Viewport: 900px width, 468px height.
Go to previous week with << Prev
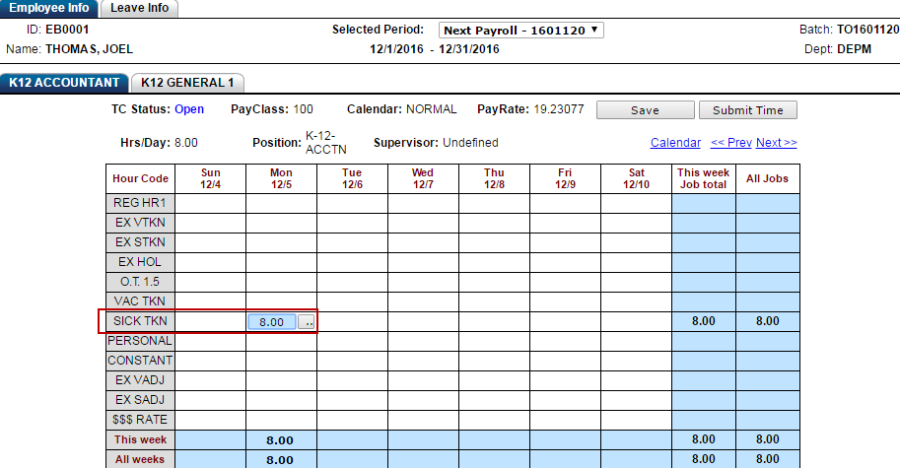point(730,143)
